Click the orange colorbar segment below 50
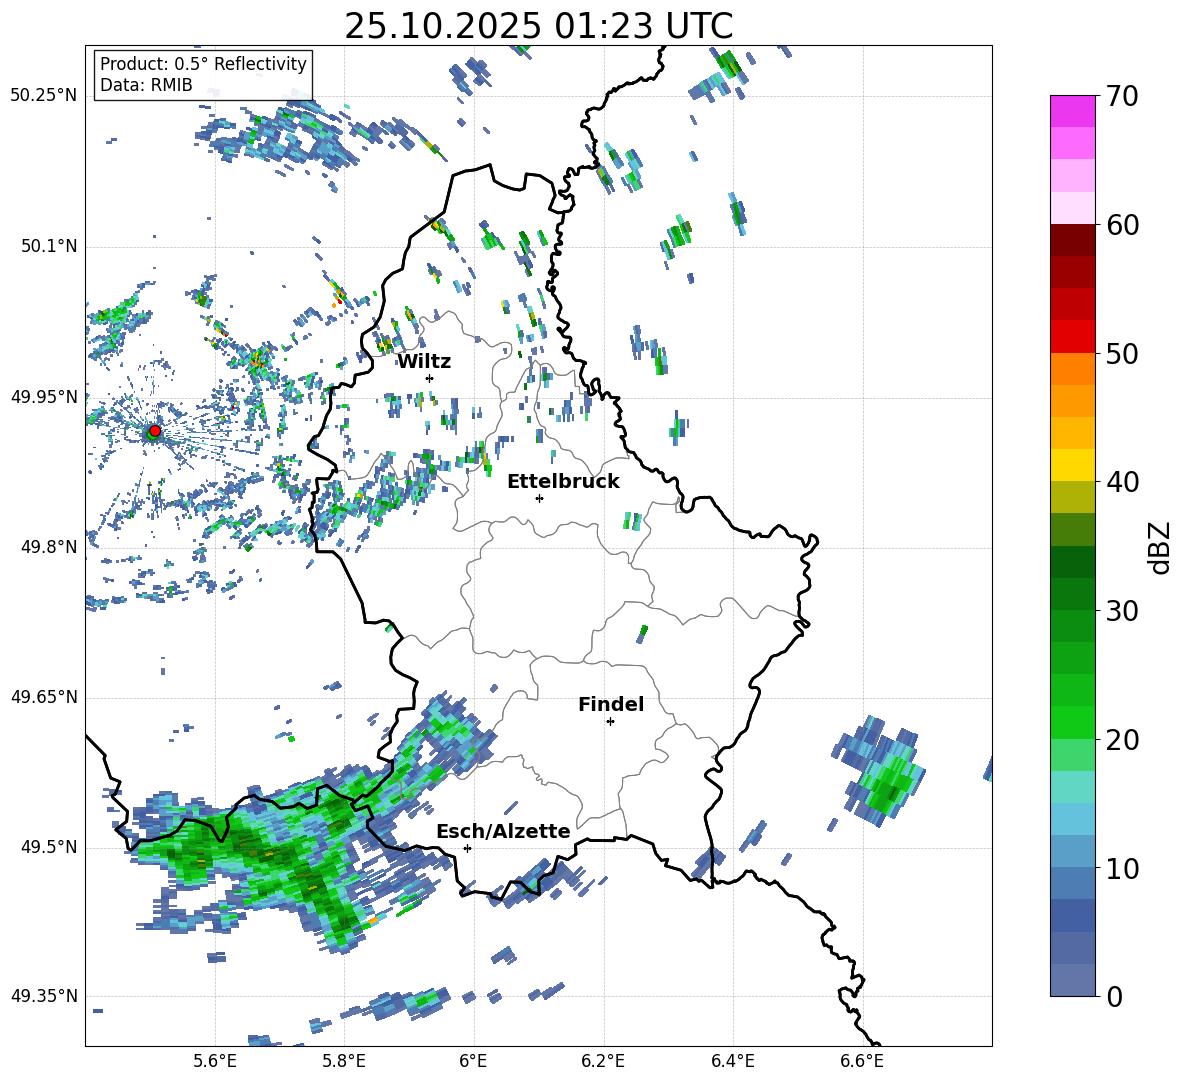 1073,368
